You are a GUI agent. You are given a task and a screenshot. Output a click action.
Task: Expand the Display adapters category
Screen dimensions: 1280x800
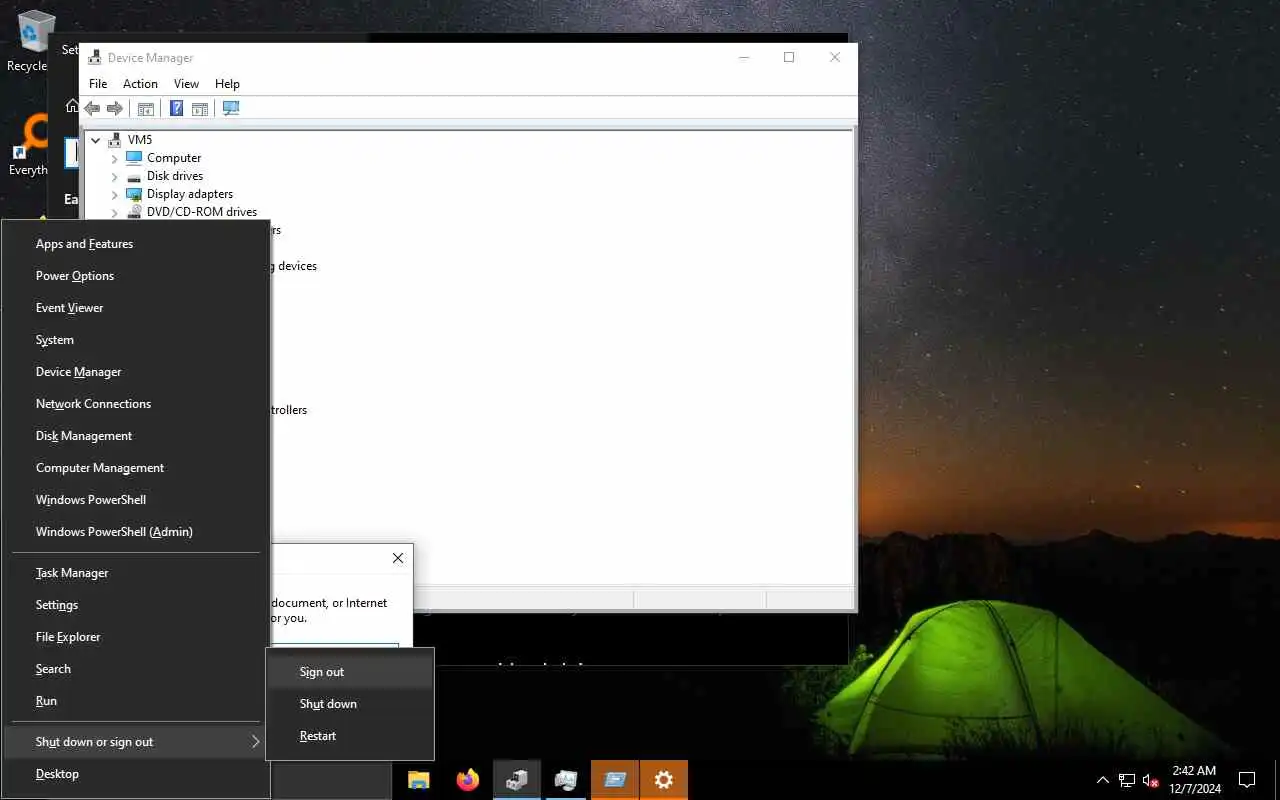click(x=114, y=194)
